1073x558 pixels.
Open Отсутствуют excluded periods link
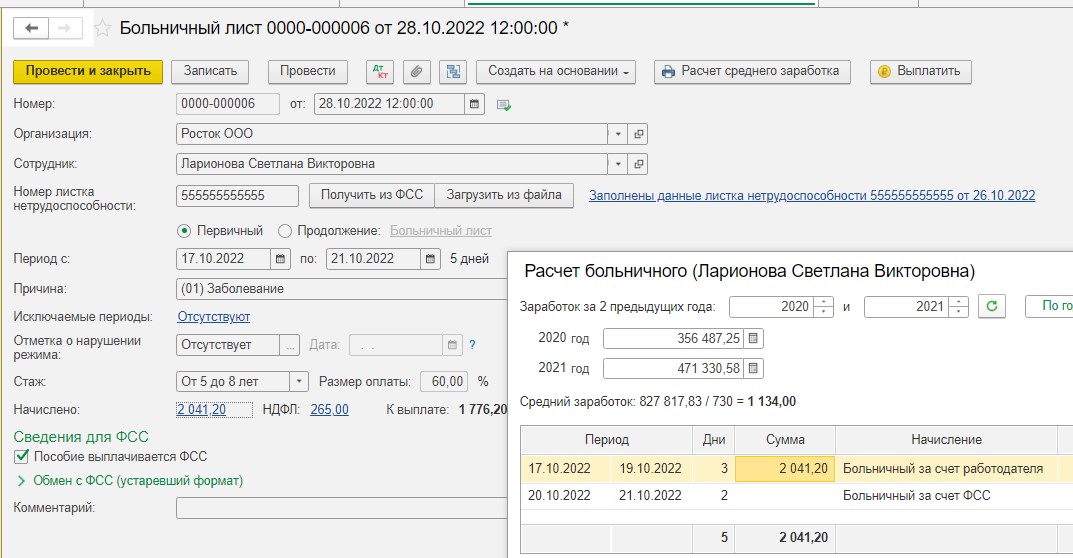214,316
